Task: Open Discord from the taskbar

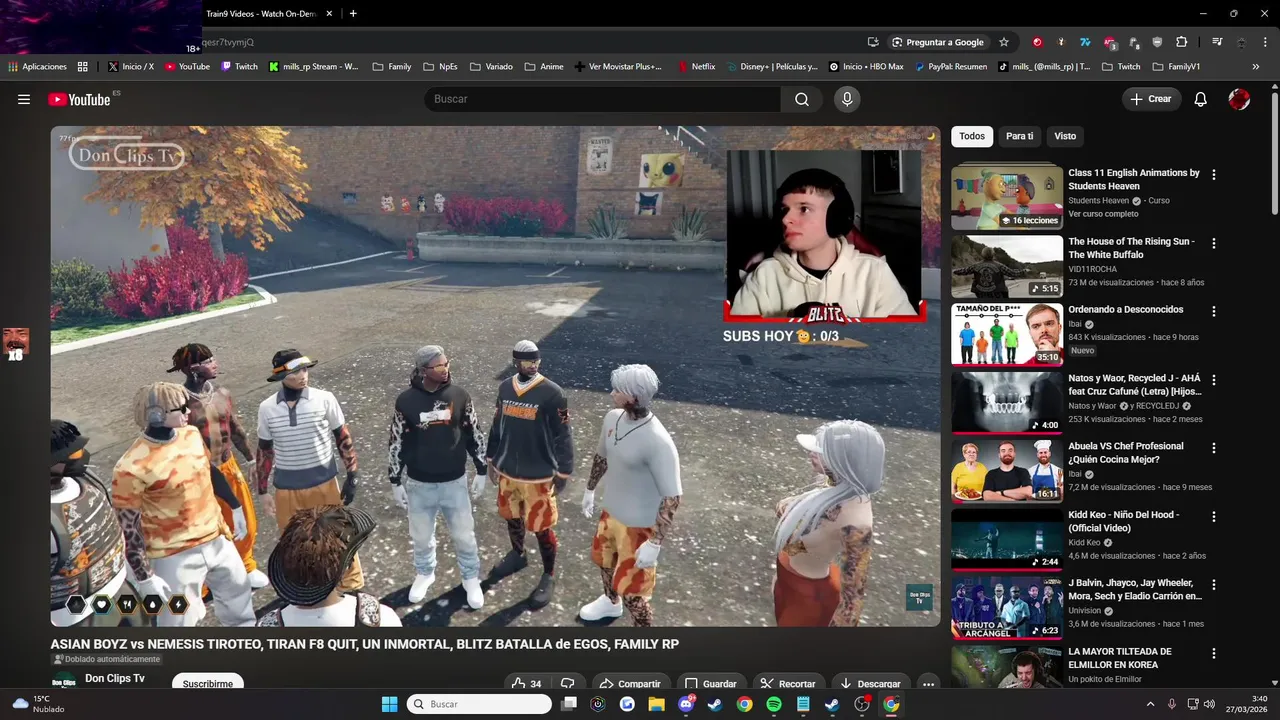Action: coord(686,704)
